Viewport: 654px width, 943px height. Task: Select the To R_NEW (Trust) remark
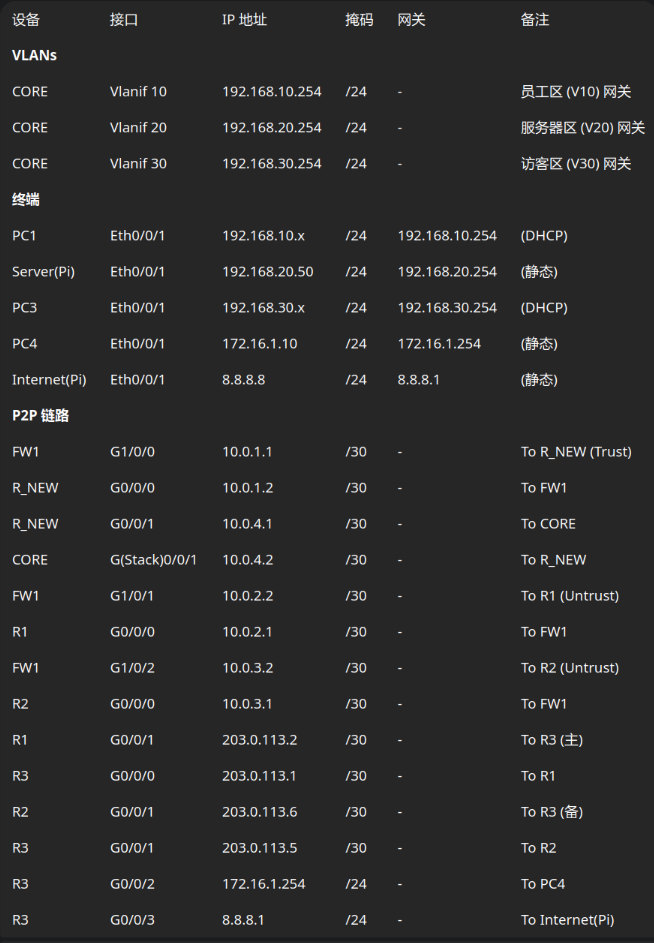[576, 452]
